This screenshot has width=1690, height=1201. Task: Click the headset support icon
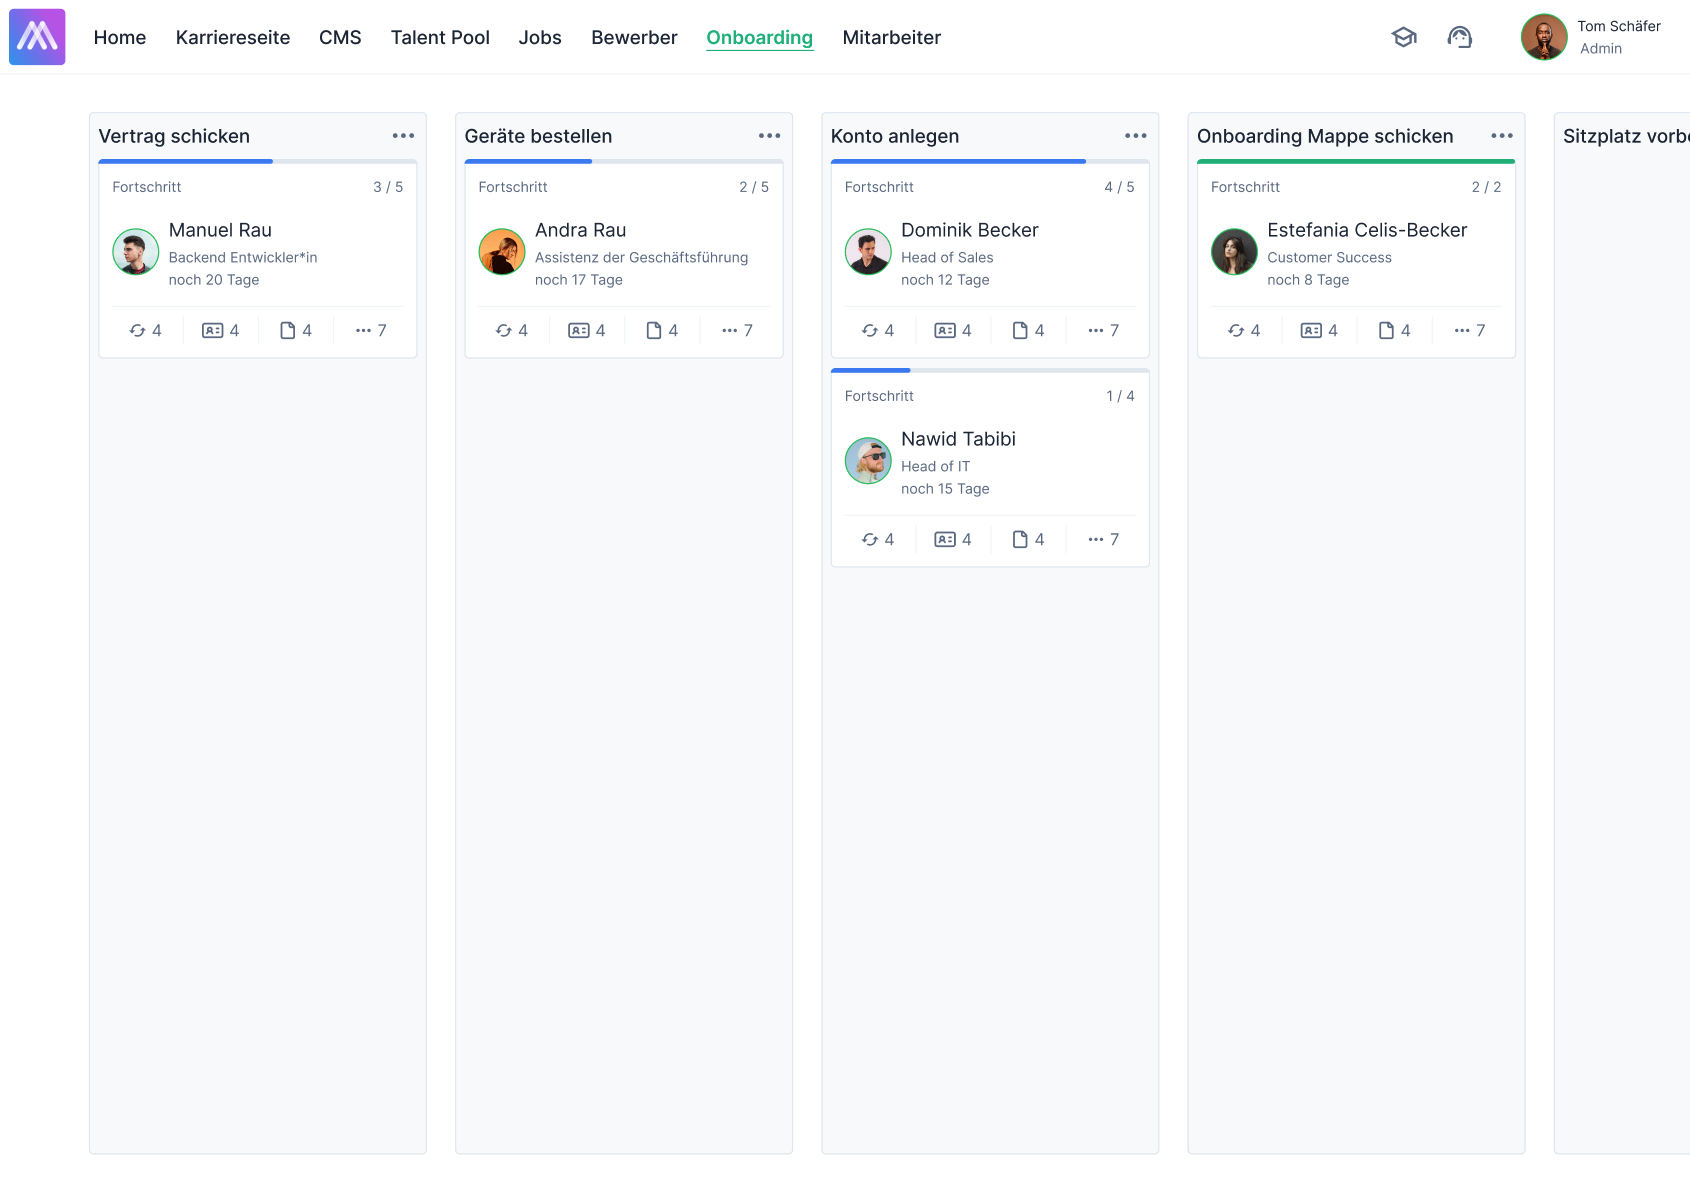pyautogui.click(x=1460, y=37)
